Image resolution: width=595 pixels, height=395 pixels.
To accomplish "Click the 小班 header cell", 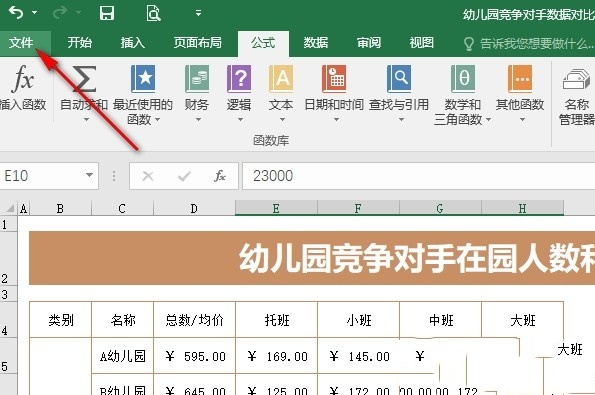I will 359,320.
